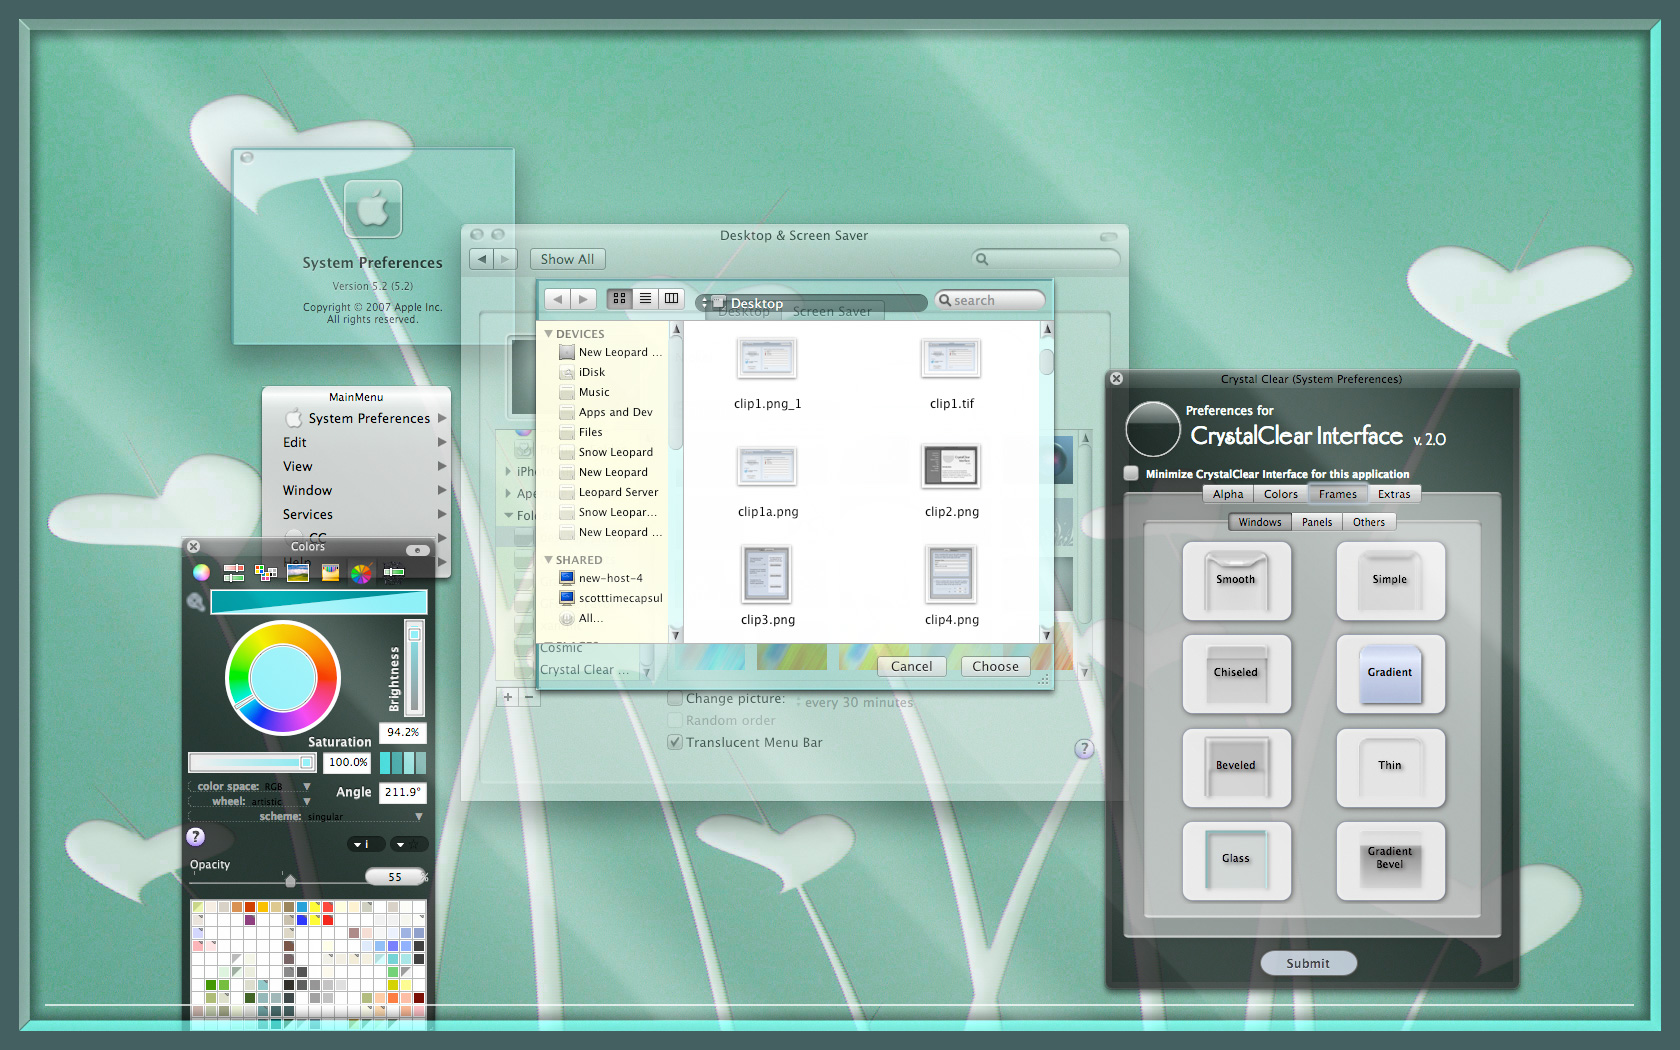
Task: Select the Leopard Server volume
Action: click(603, 492)
